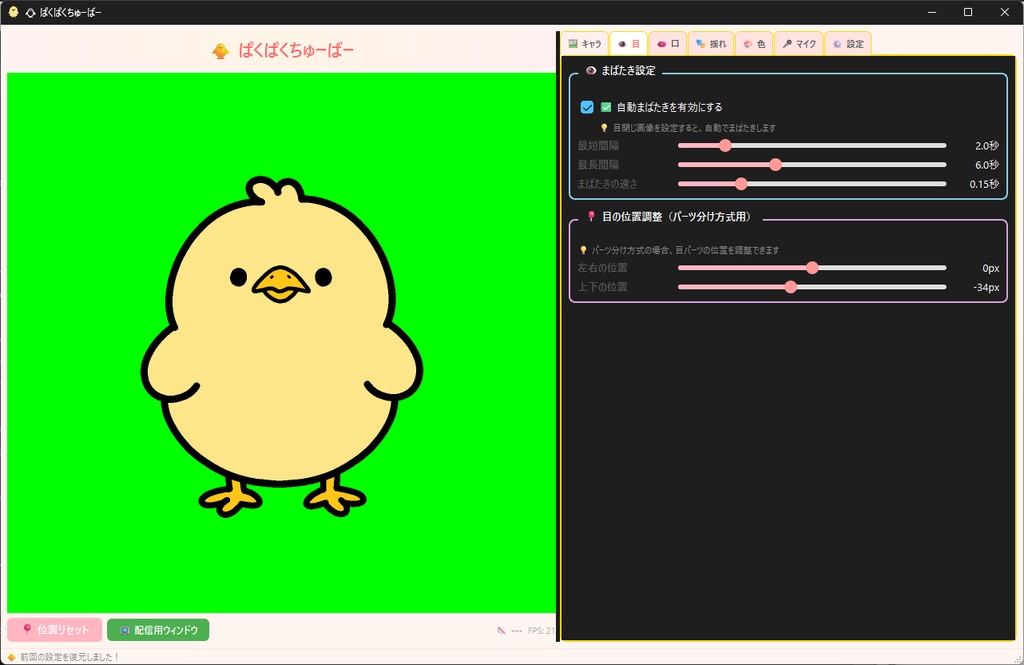Click the chick character in the green preview

(281, 346)
